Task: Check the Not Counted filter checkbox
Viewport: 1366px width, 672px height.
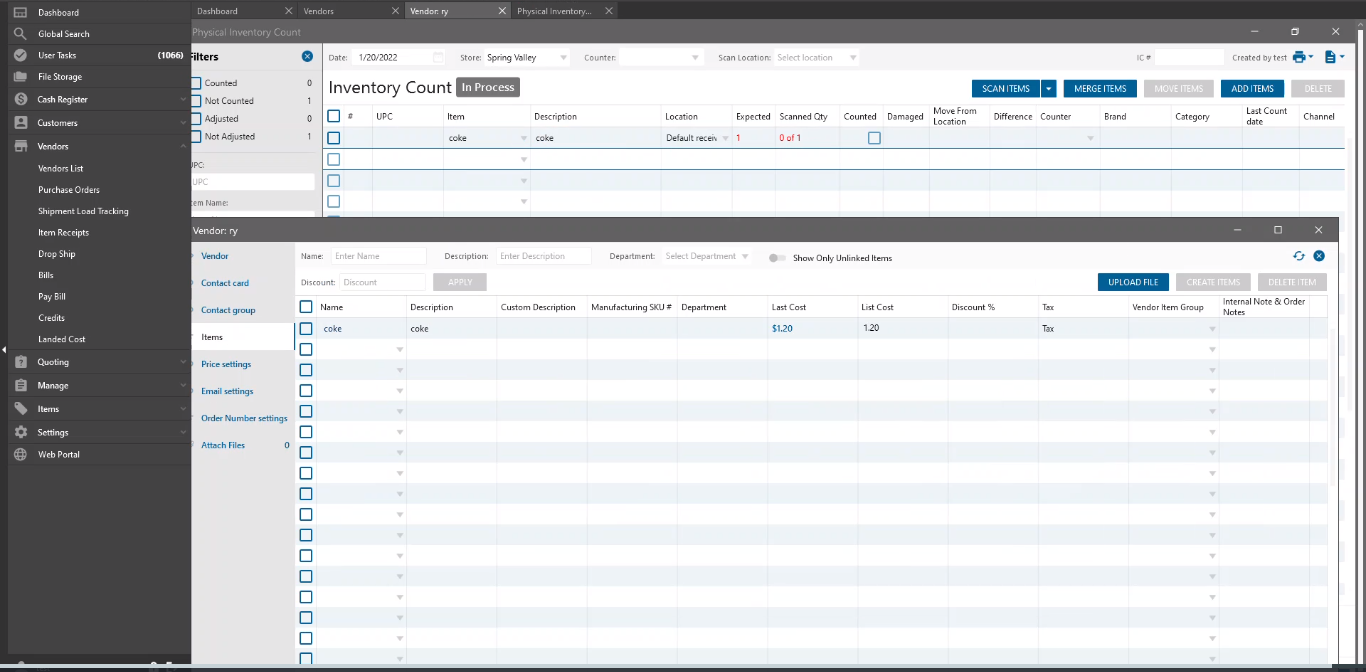Action: (x=197, y=101)
